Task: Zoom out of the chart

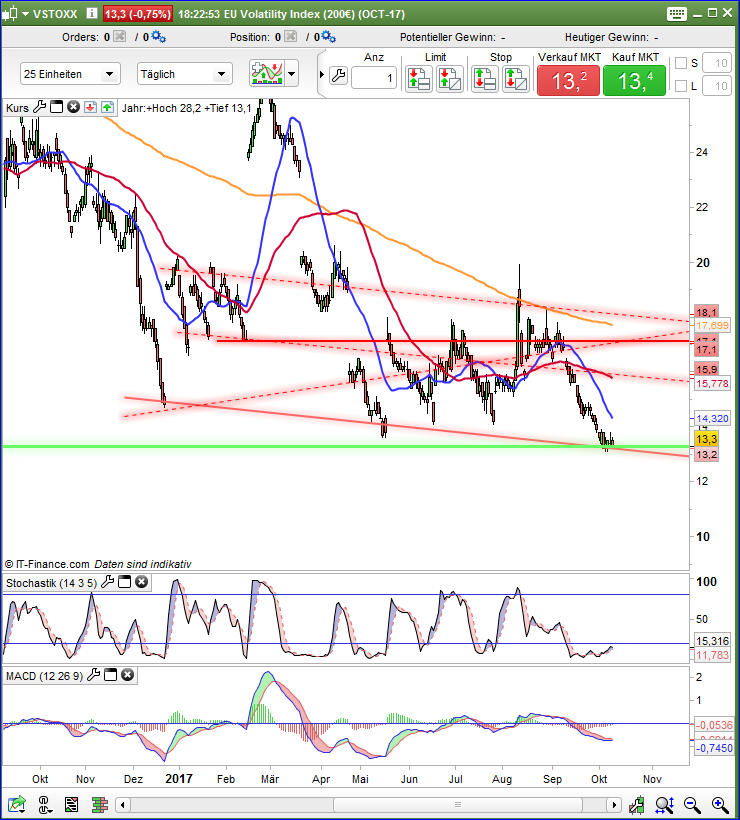Action: click(692, 805)
